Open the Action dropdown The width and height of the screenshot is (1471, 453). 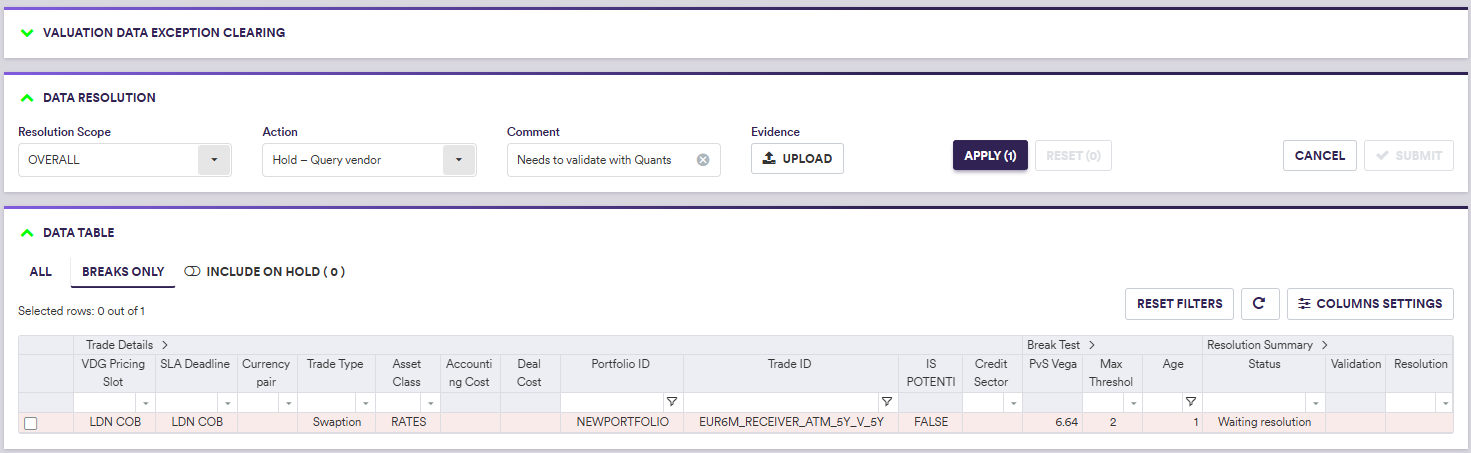click(x=458, y=160)
